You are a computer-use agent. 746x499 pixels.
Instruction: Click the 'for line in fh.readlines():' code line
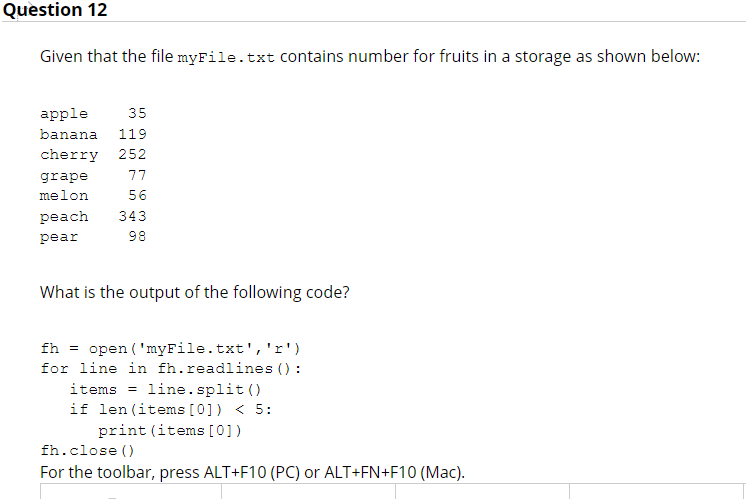click(x=171, y=369)
